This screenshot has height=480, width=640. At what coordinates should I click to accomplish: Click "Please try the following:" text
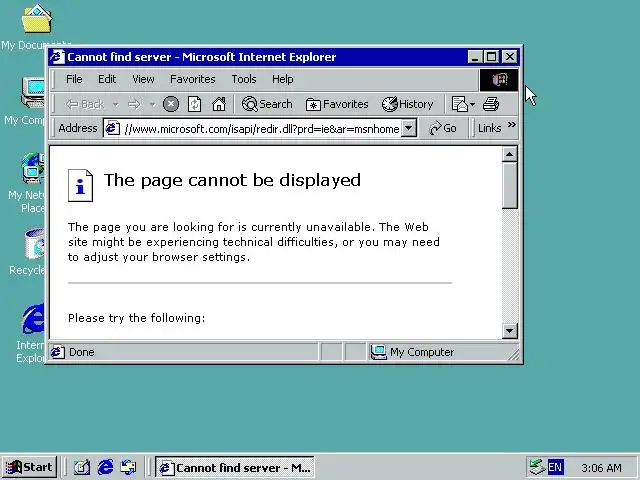136,318
